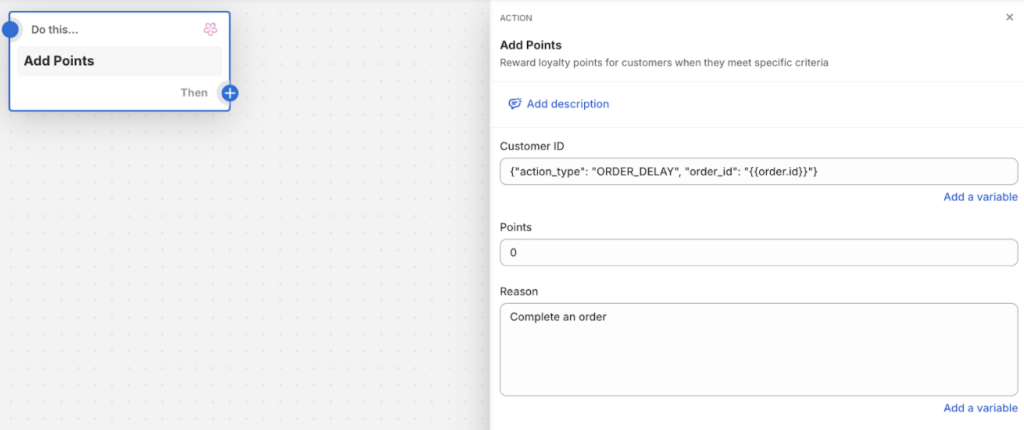Click the ACTION label atop the panel
This screenshot has height=430, width=1024.
[x=516, y=18]
